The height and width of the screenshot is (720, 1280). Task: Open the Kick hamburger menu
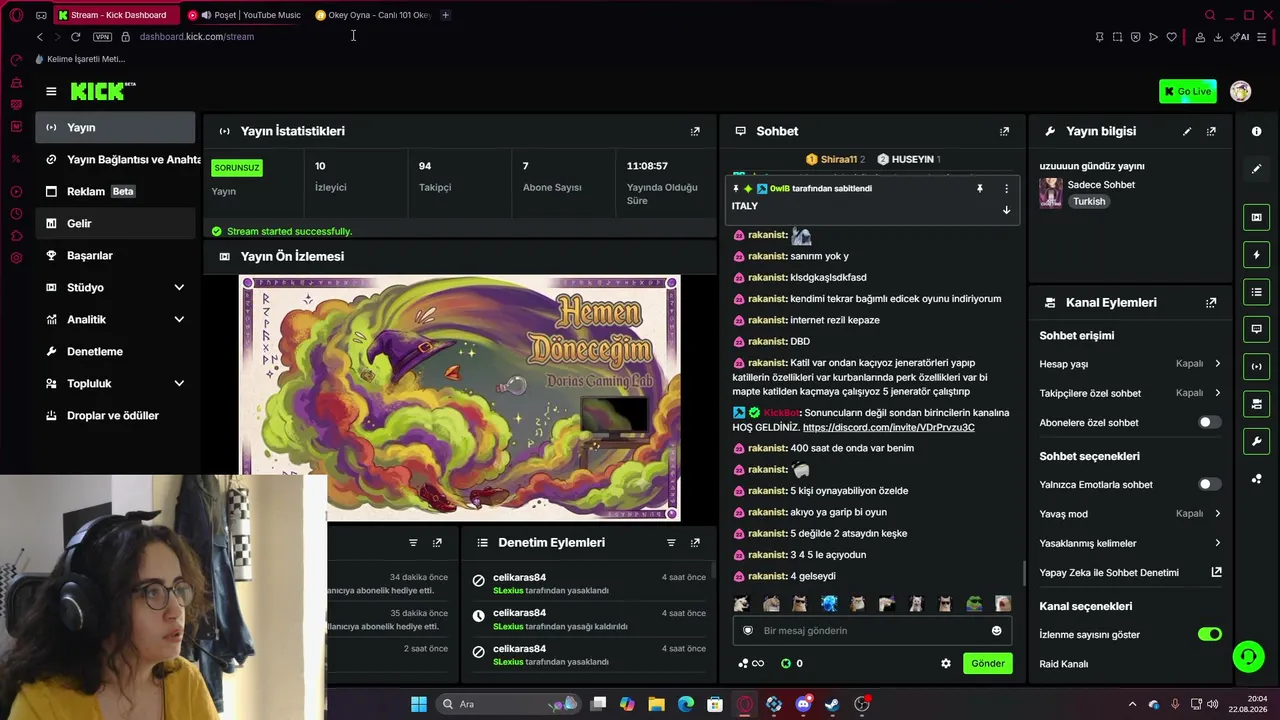point(51,91)
